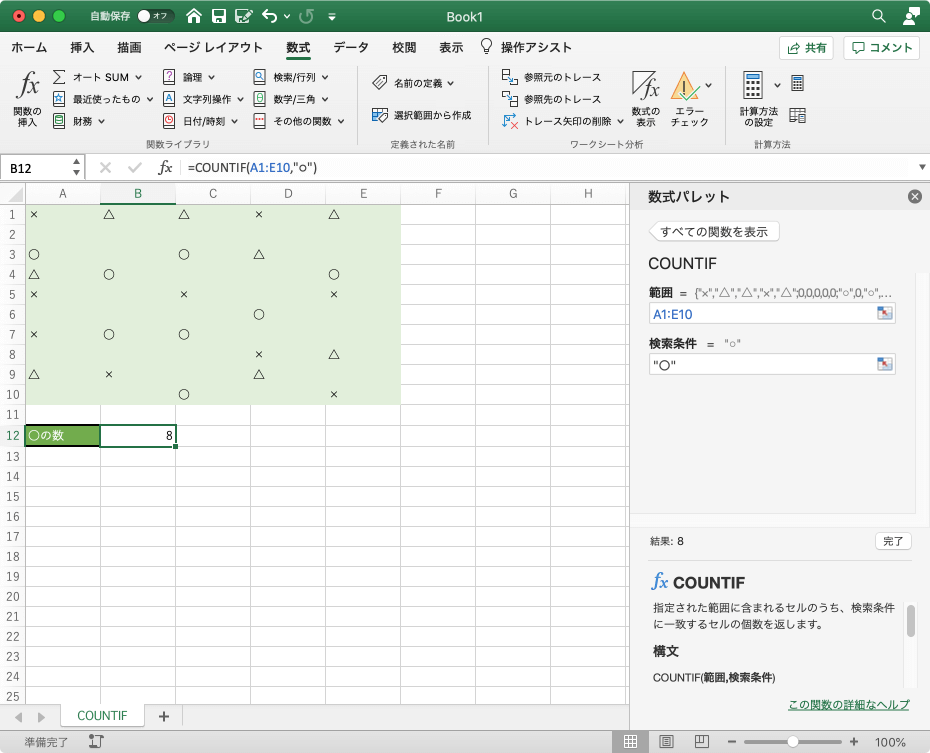930x753 pixels.
Task: Click the 数式の表示 icon
Action: click(645, 85)
